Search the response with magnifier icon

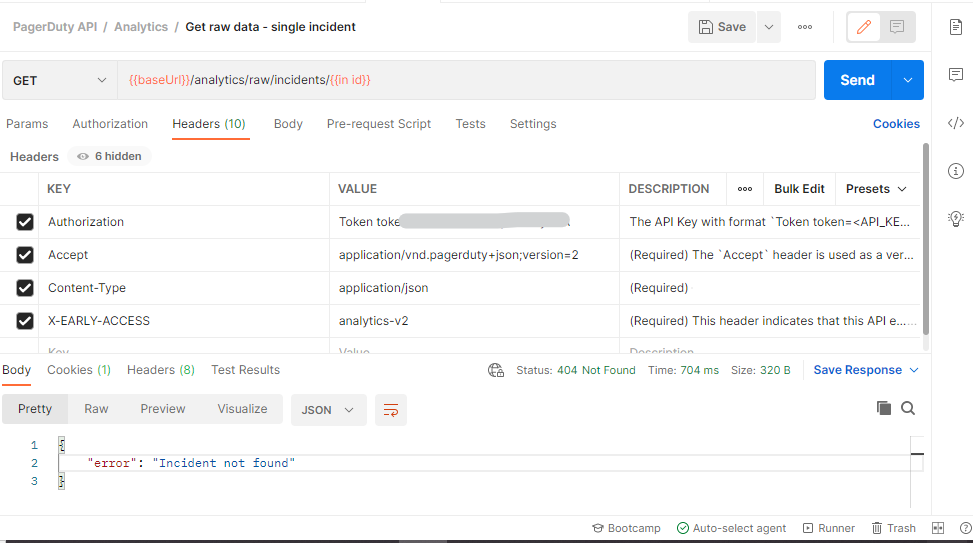tap(908, 408)
